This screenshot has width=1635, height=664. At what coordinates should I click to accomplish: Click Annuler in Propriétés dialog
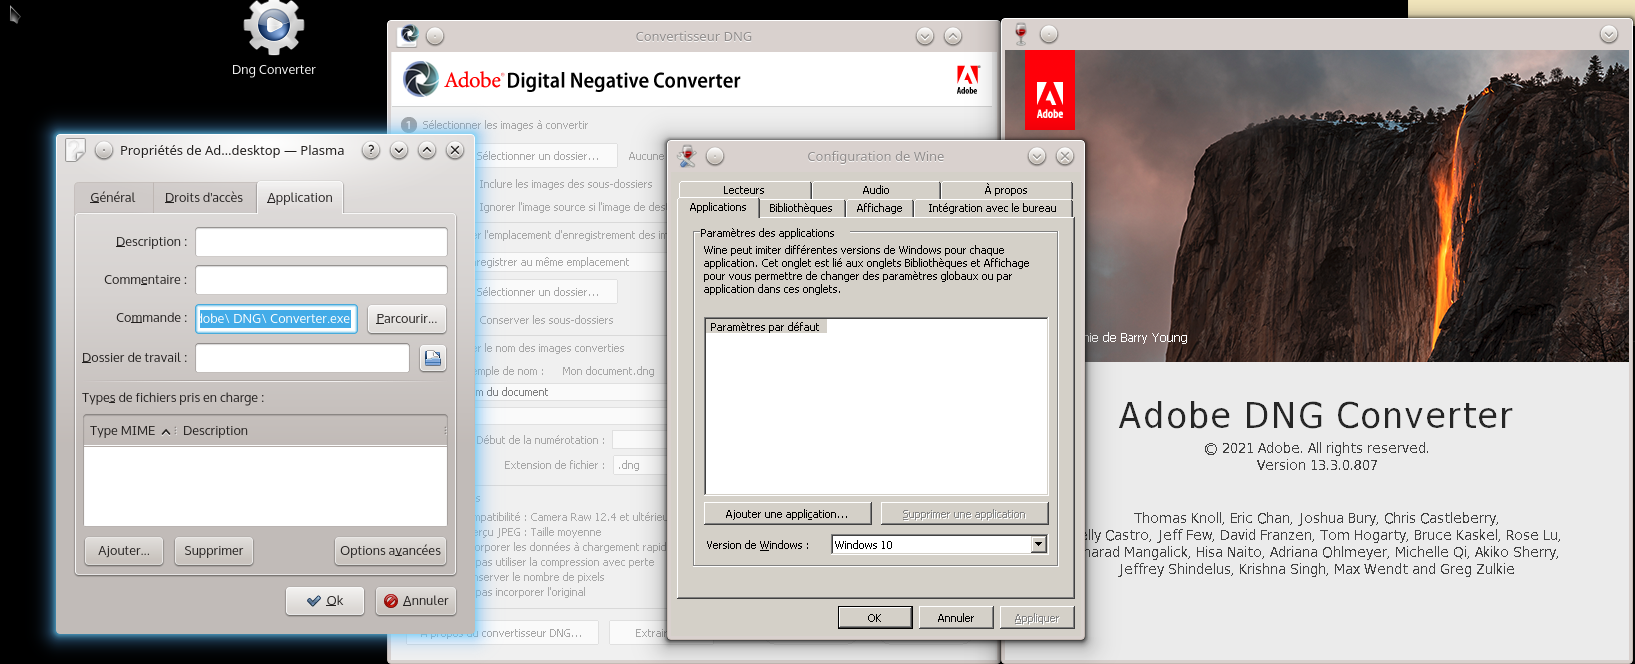[416, 601]
